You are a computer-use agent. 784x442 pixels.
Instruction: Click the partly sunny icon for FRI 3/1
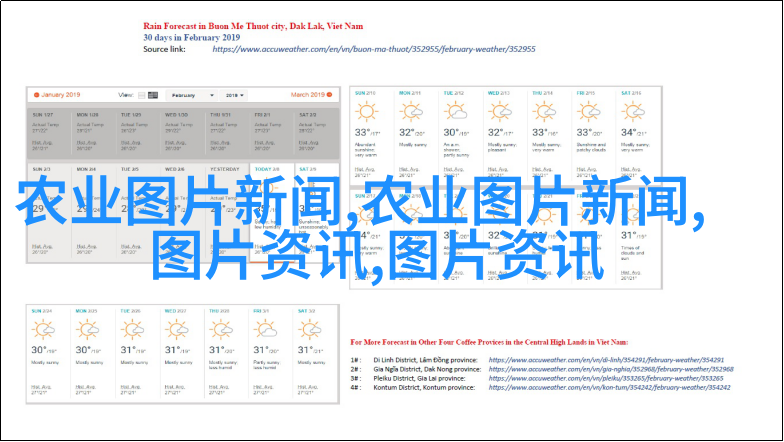point(265,330)
